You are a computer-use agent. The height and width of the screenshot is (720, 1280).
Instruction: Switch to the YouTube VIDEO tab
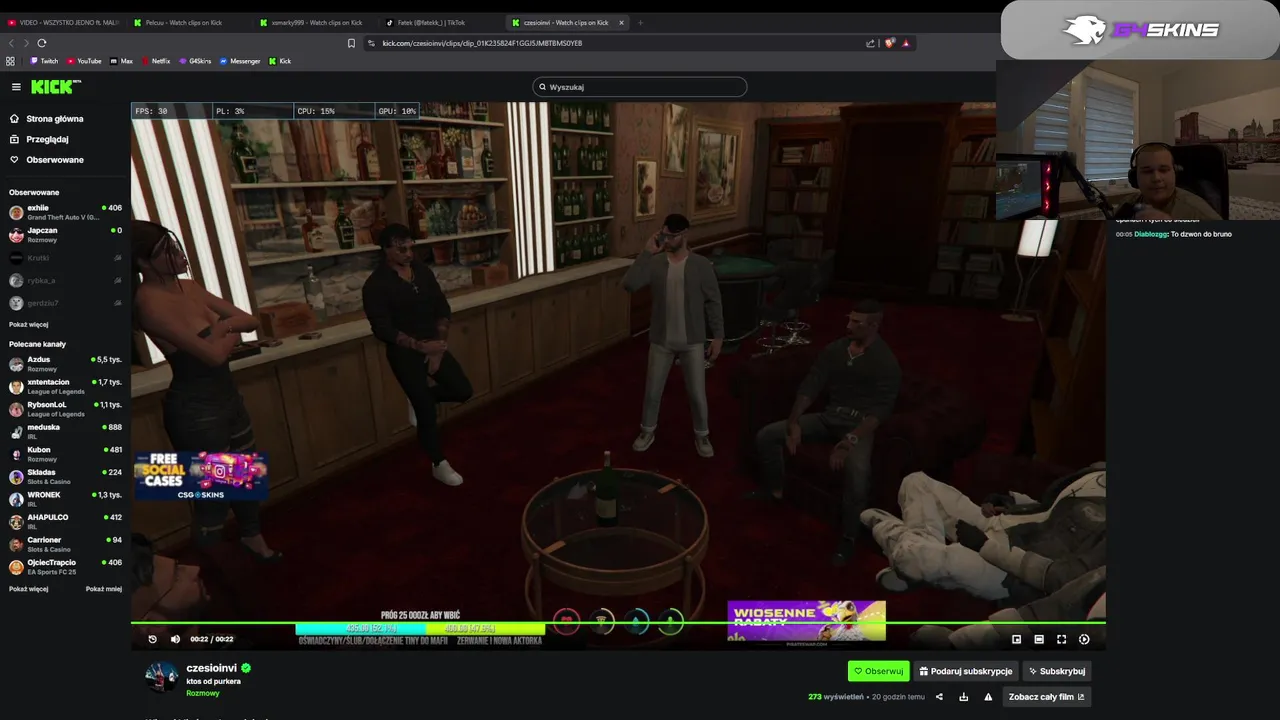coord(62,22)
